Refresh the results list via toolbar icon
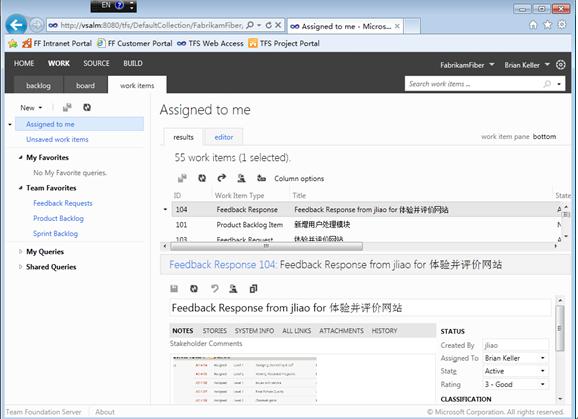This screenshot has height=419, width=578. pyautogui.click(x=202, y=178)
